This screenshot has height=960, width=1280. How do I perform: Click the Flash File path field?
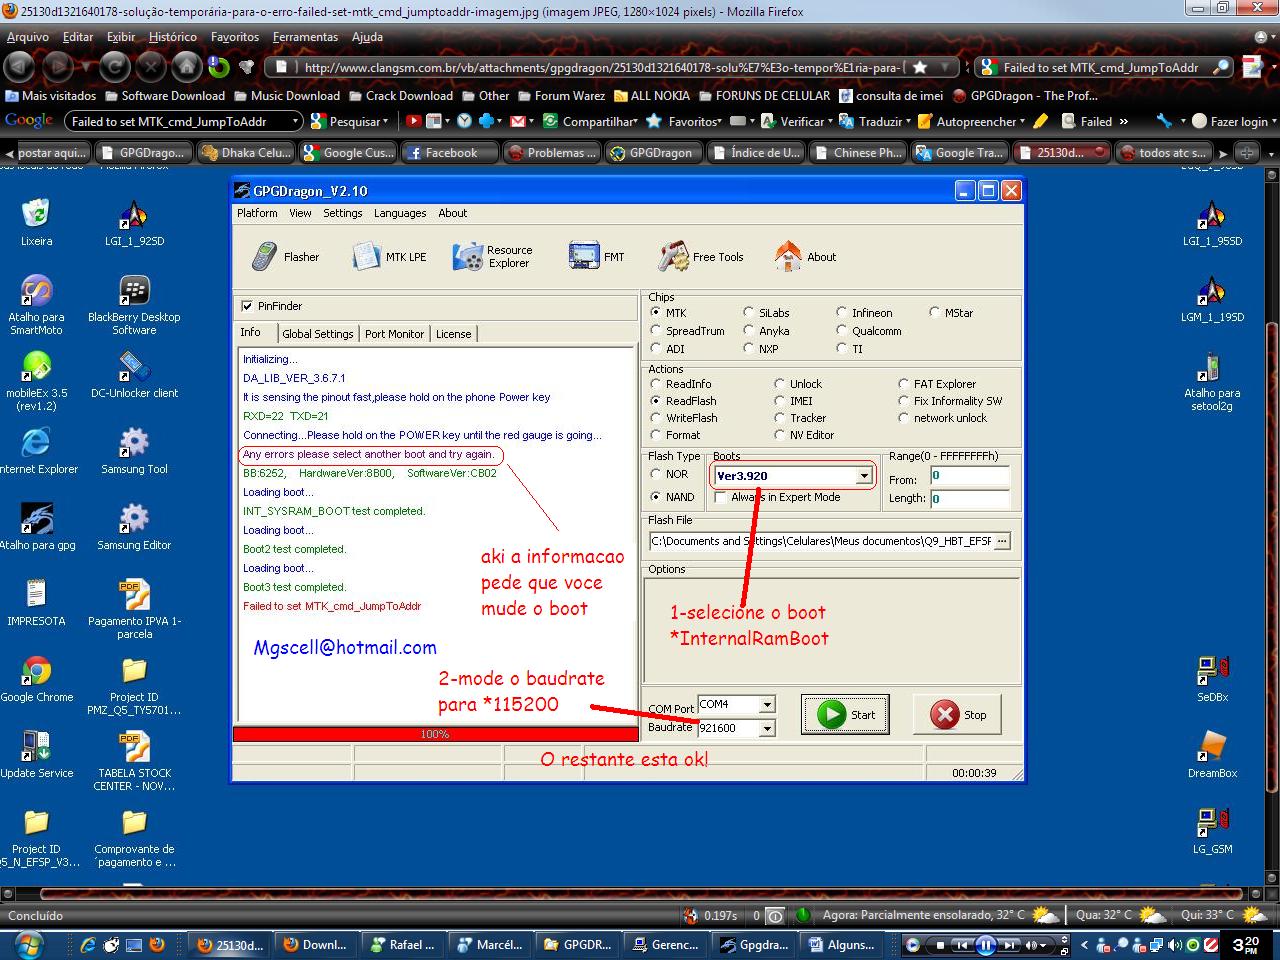821,541
